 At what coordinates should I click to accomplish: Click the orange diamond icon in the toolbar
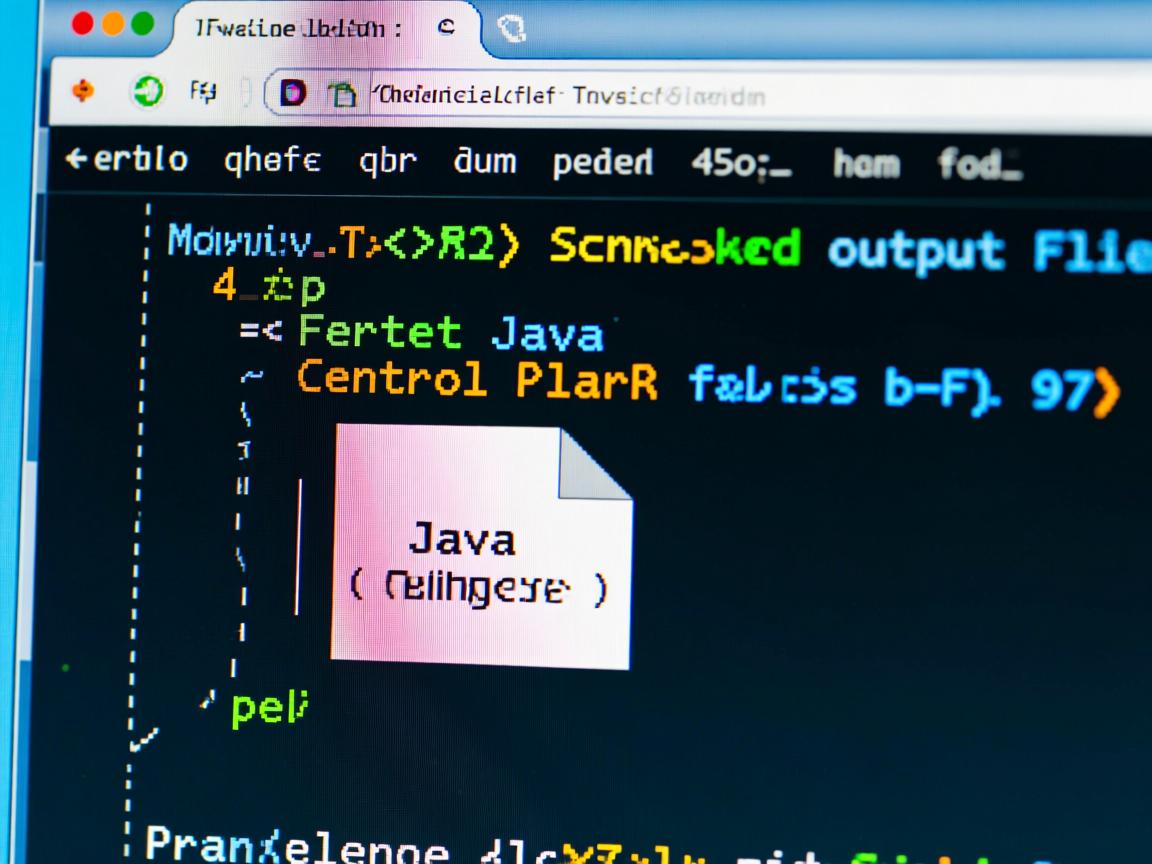click(84, 93)
